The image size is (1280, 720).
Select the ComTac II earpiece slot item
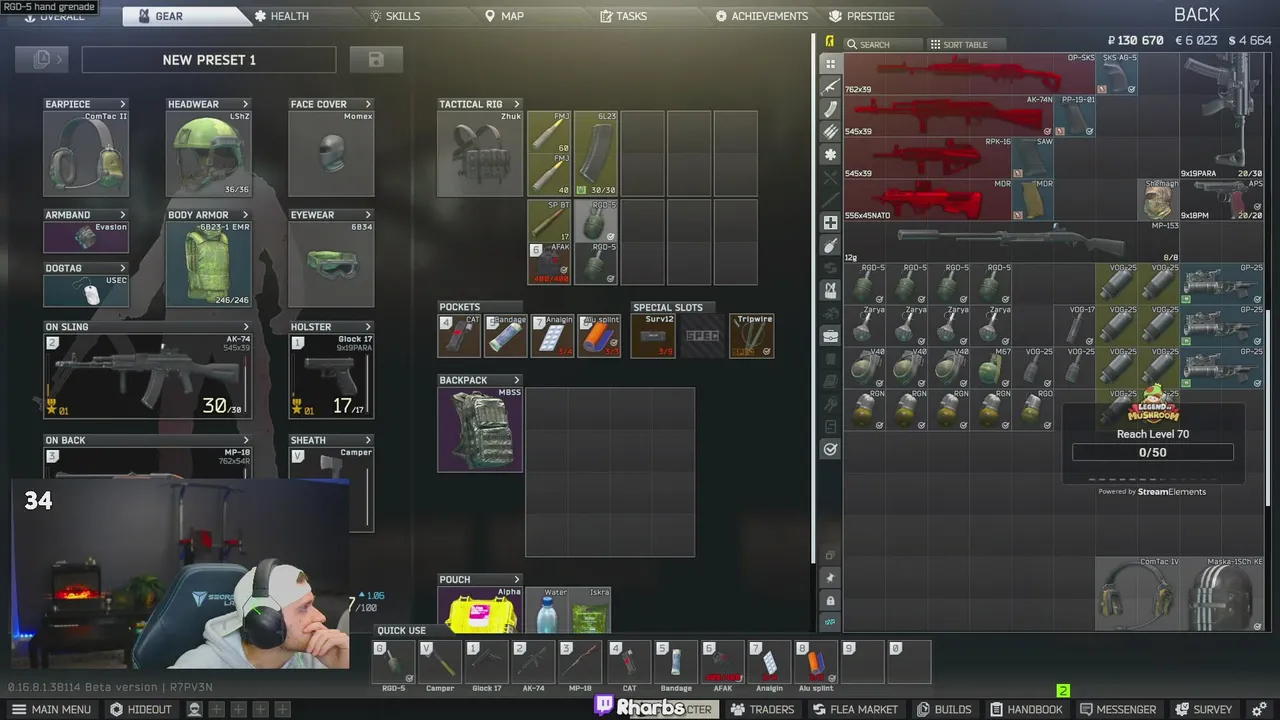86,153
